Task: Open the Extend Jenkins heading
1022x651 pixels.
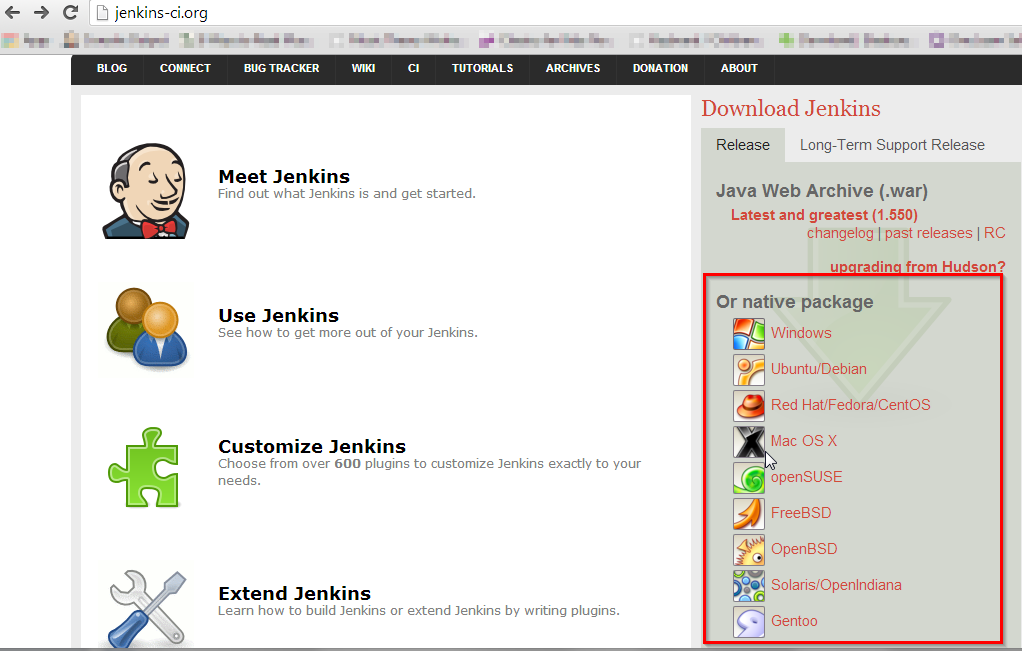Action: (295, 594)
